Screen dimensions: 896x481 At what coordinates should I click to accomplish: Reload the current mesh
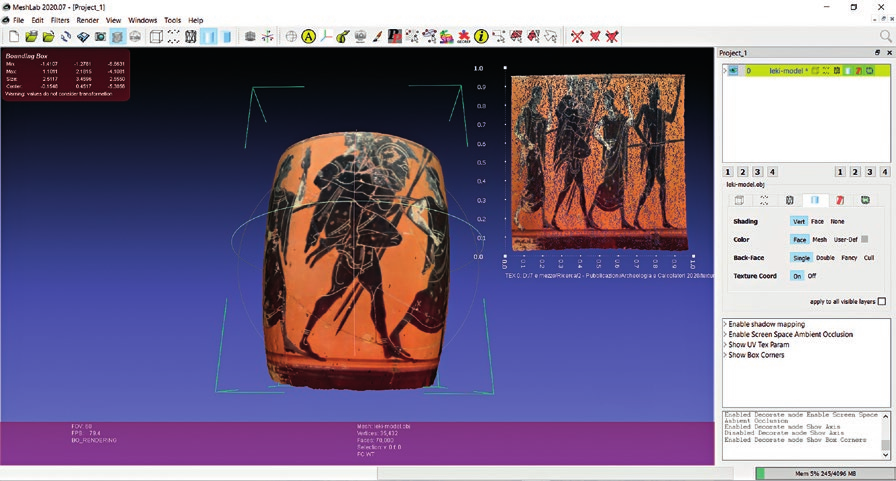point(66,37)
